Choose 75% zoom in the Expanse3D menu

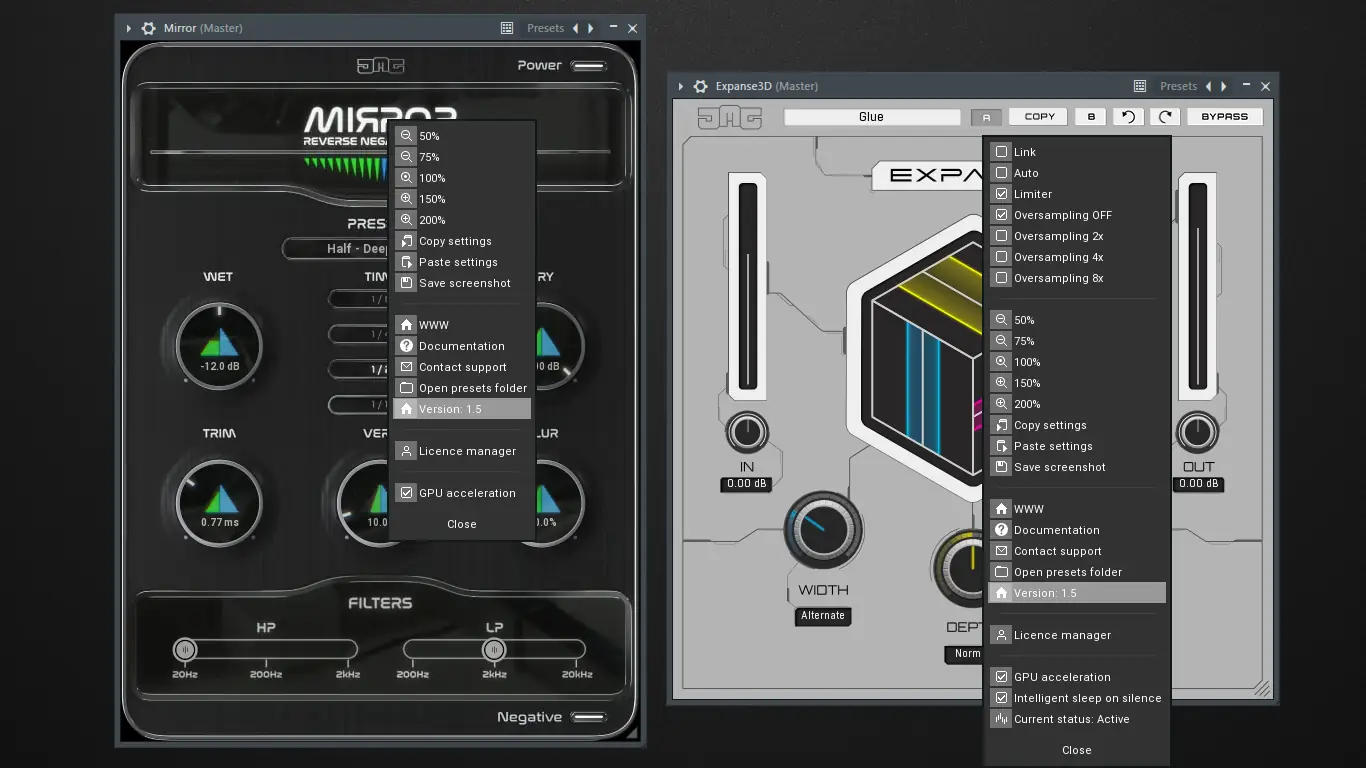[1077, 341]
